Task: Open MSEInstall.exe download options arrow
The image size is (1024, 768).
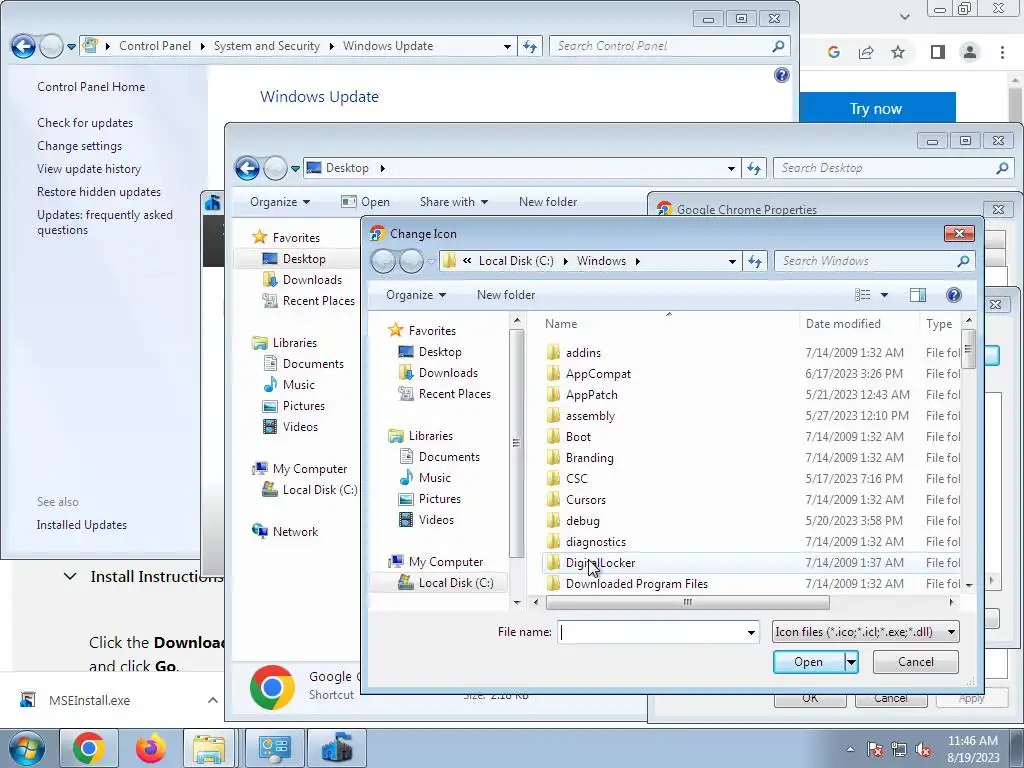Action: tap(212, 700)
